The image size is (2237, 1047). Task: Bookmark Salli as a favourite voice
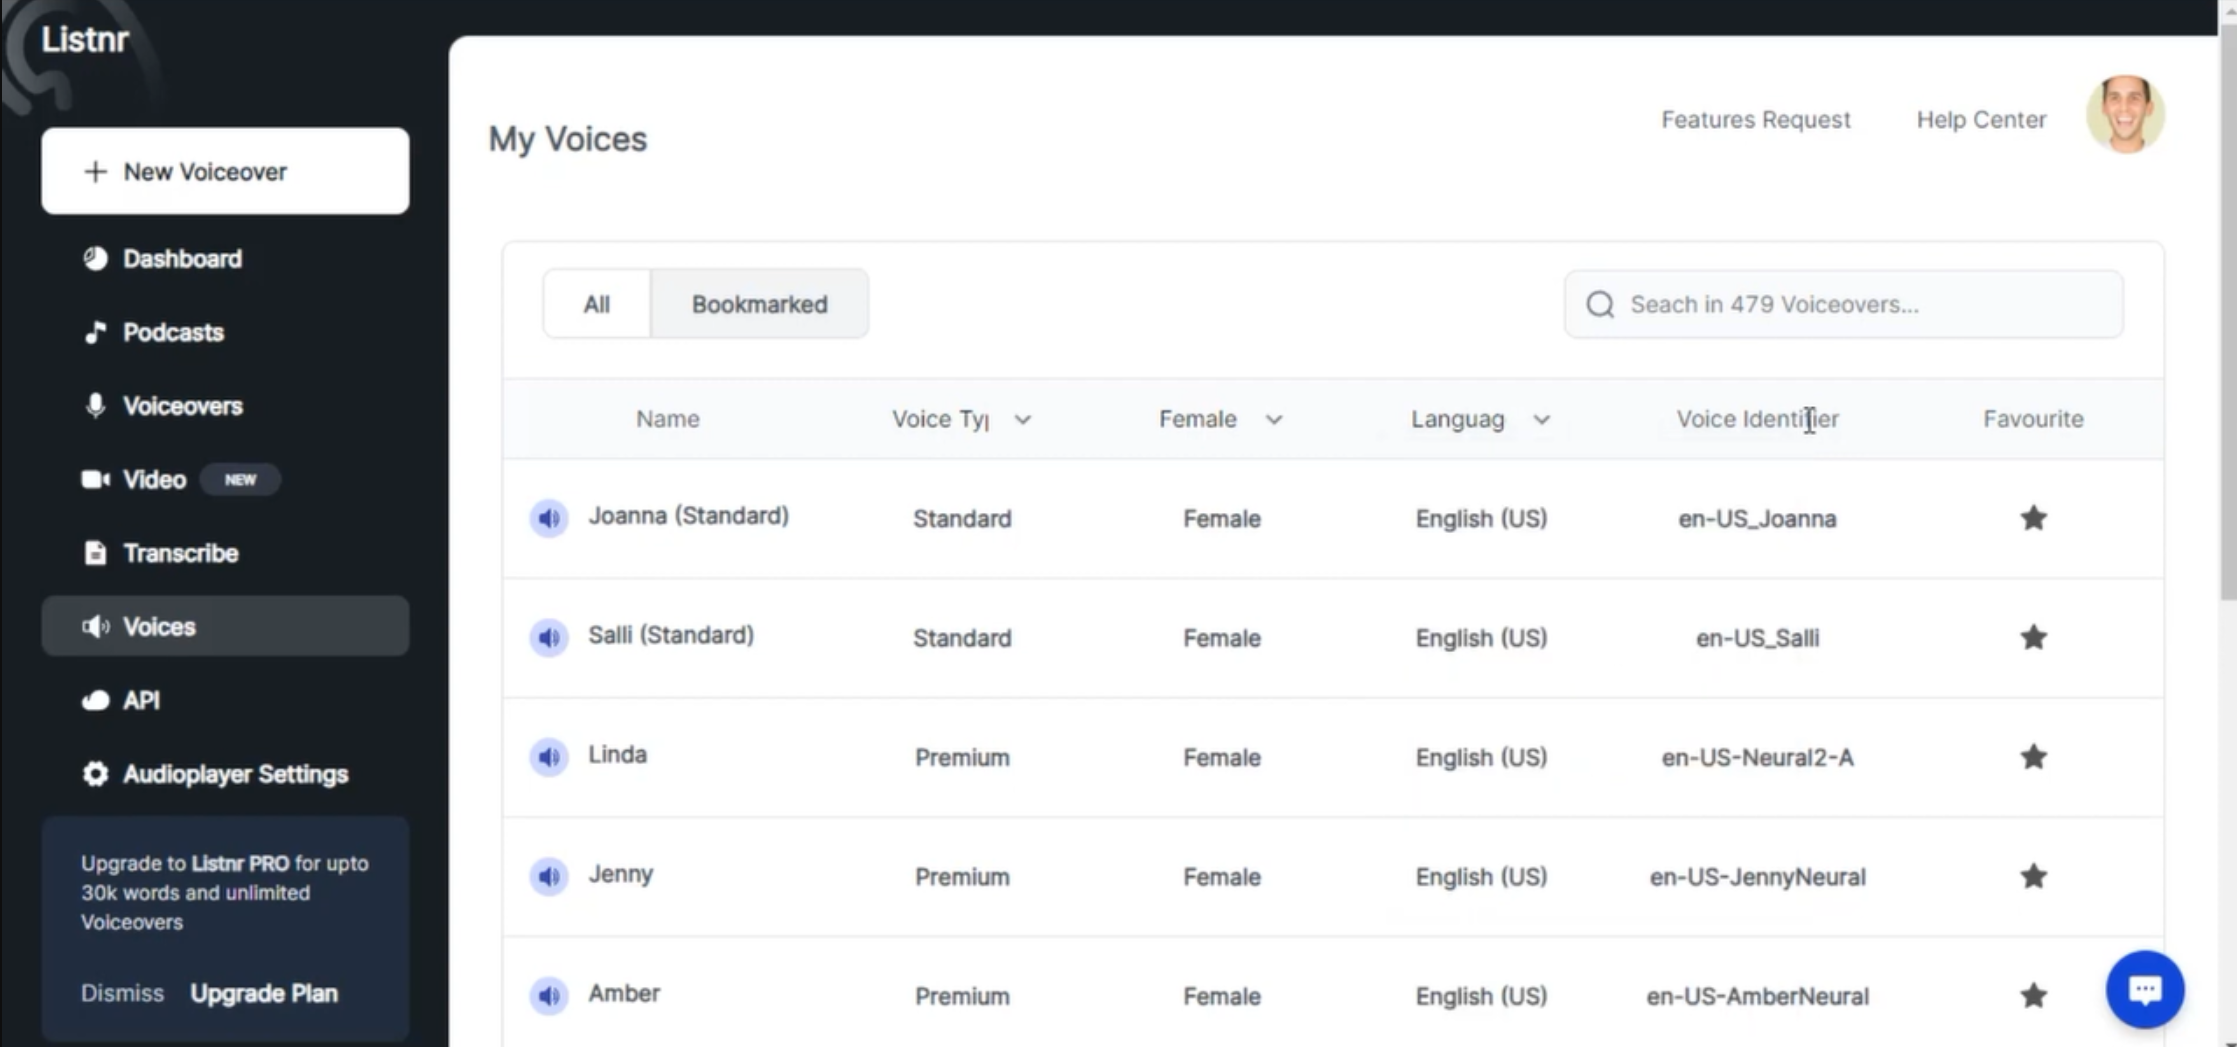pyautogui.click(x=2033, y=637)
